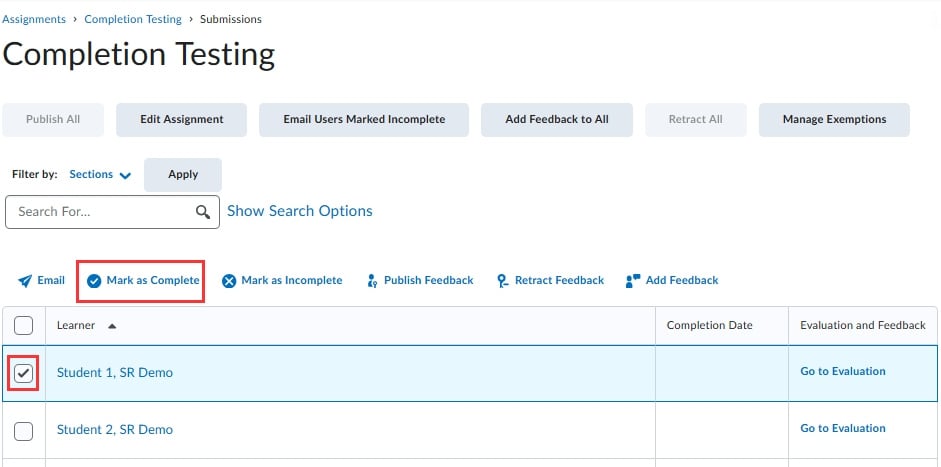Check the Student 2, SR Demo checkbox
Screen dimensions: 941x467
click(24, 431)
